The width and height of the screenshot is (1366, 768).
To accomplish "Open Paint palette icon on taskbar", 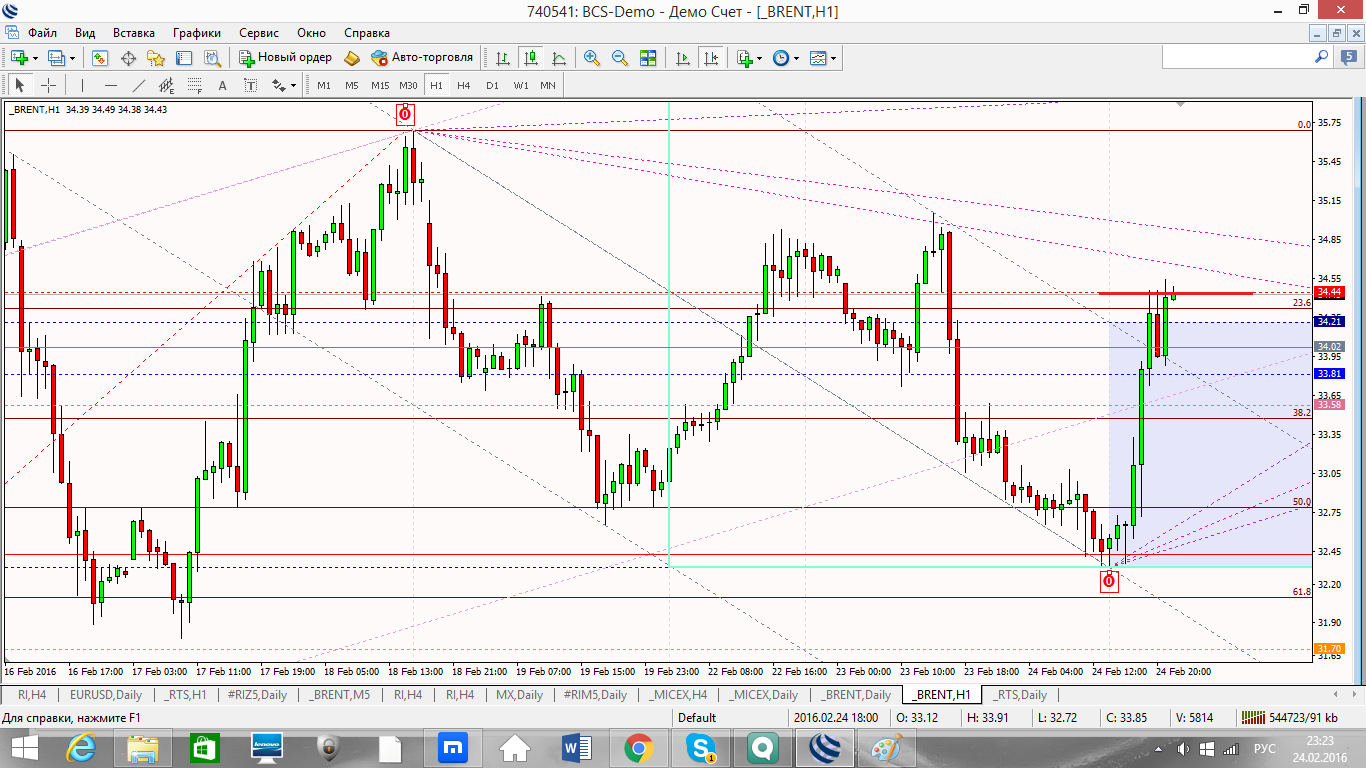I will [888, 747].
